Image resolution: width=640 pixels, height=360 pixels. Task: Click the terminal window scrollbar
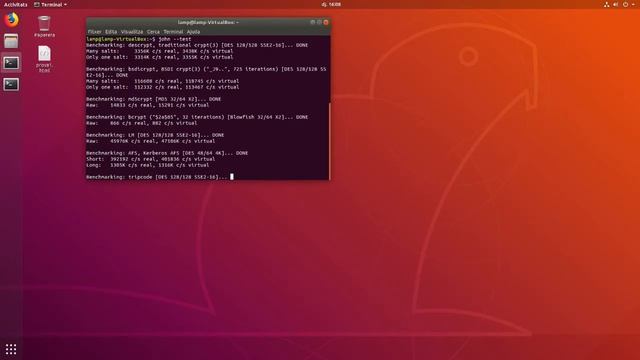click(329, 141)
